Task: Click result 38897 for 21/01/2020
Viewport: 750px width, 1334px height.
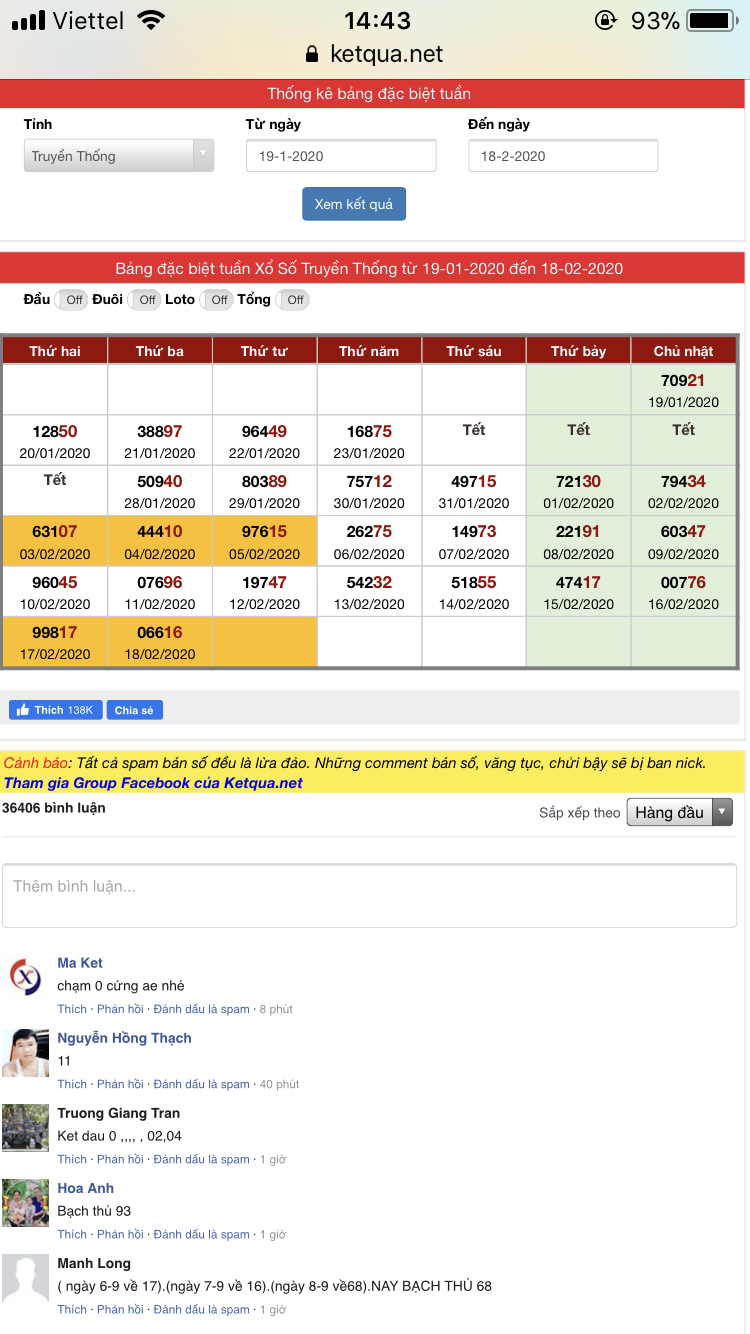Action: [160, 431]
